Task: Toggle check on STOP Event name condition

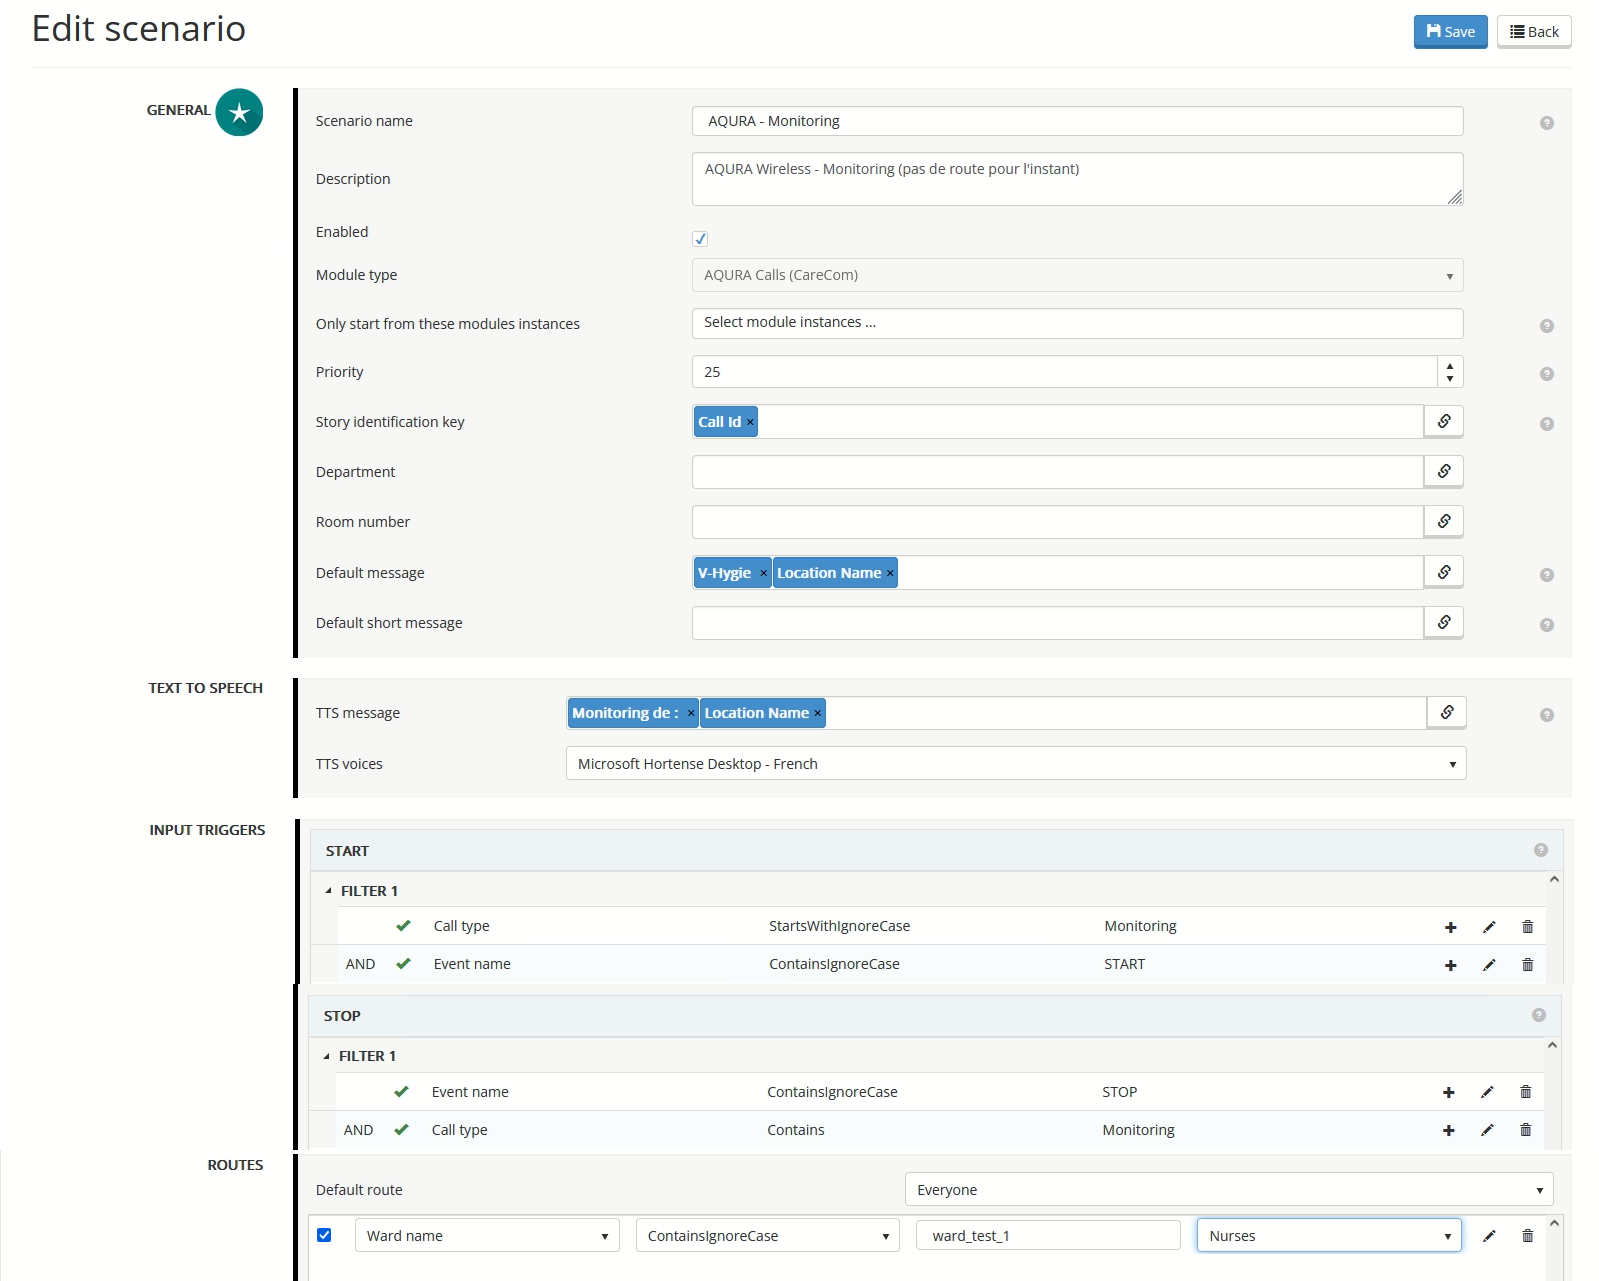Action: click(401, 1092)
